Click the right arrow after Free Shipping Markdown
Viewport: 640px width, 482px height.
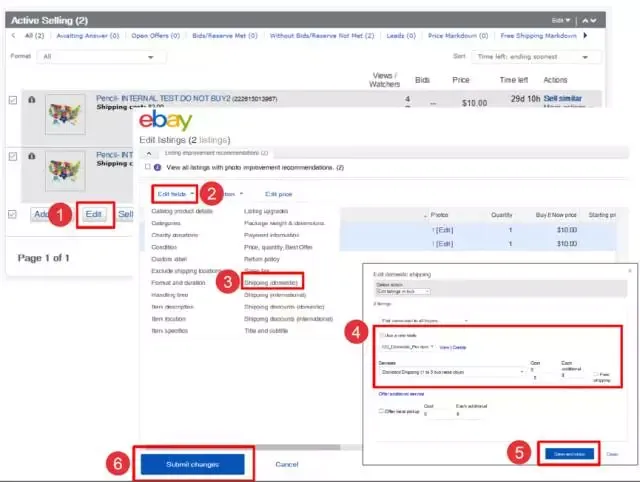coord(585,36)
